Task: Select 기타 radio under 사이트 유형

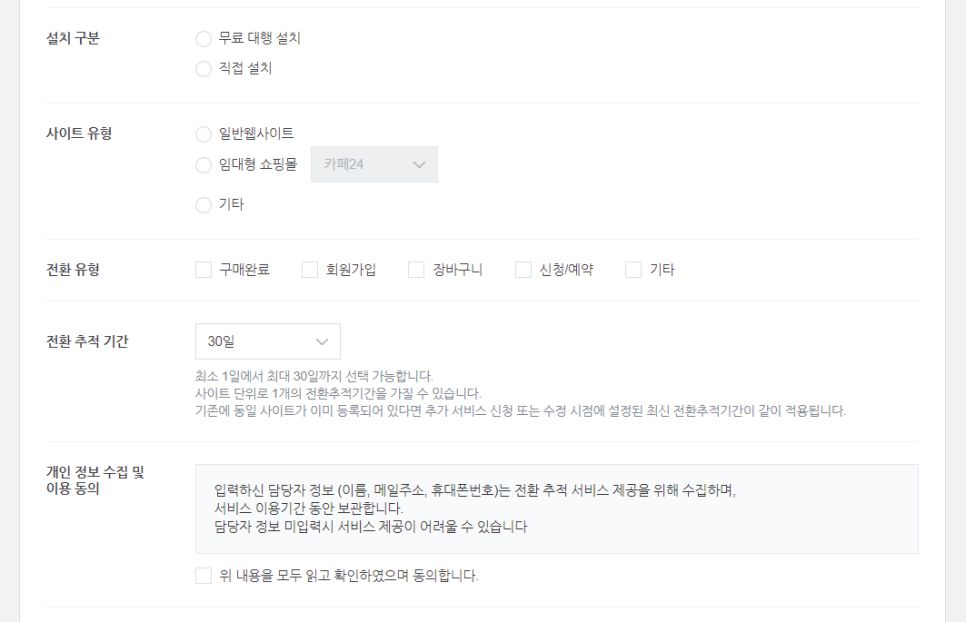Action: (x=203, y=205)
